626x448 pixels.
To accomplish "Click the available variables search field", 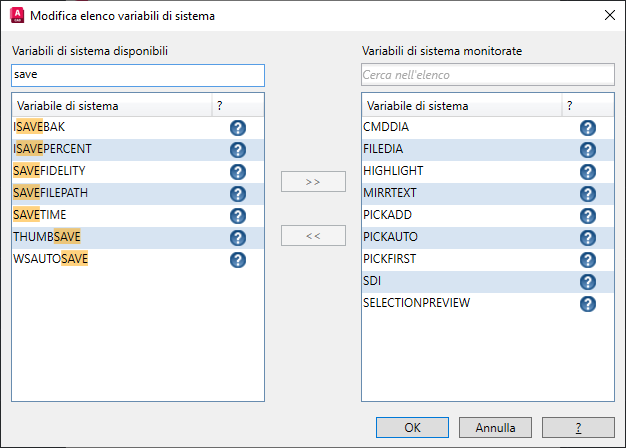I will 138,75.
